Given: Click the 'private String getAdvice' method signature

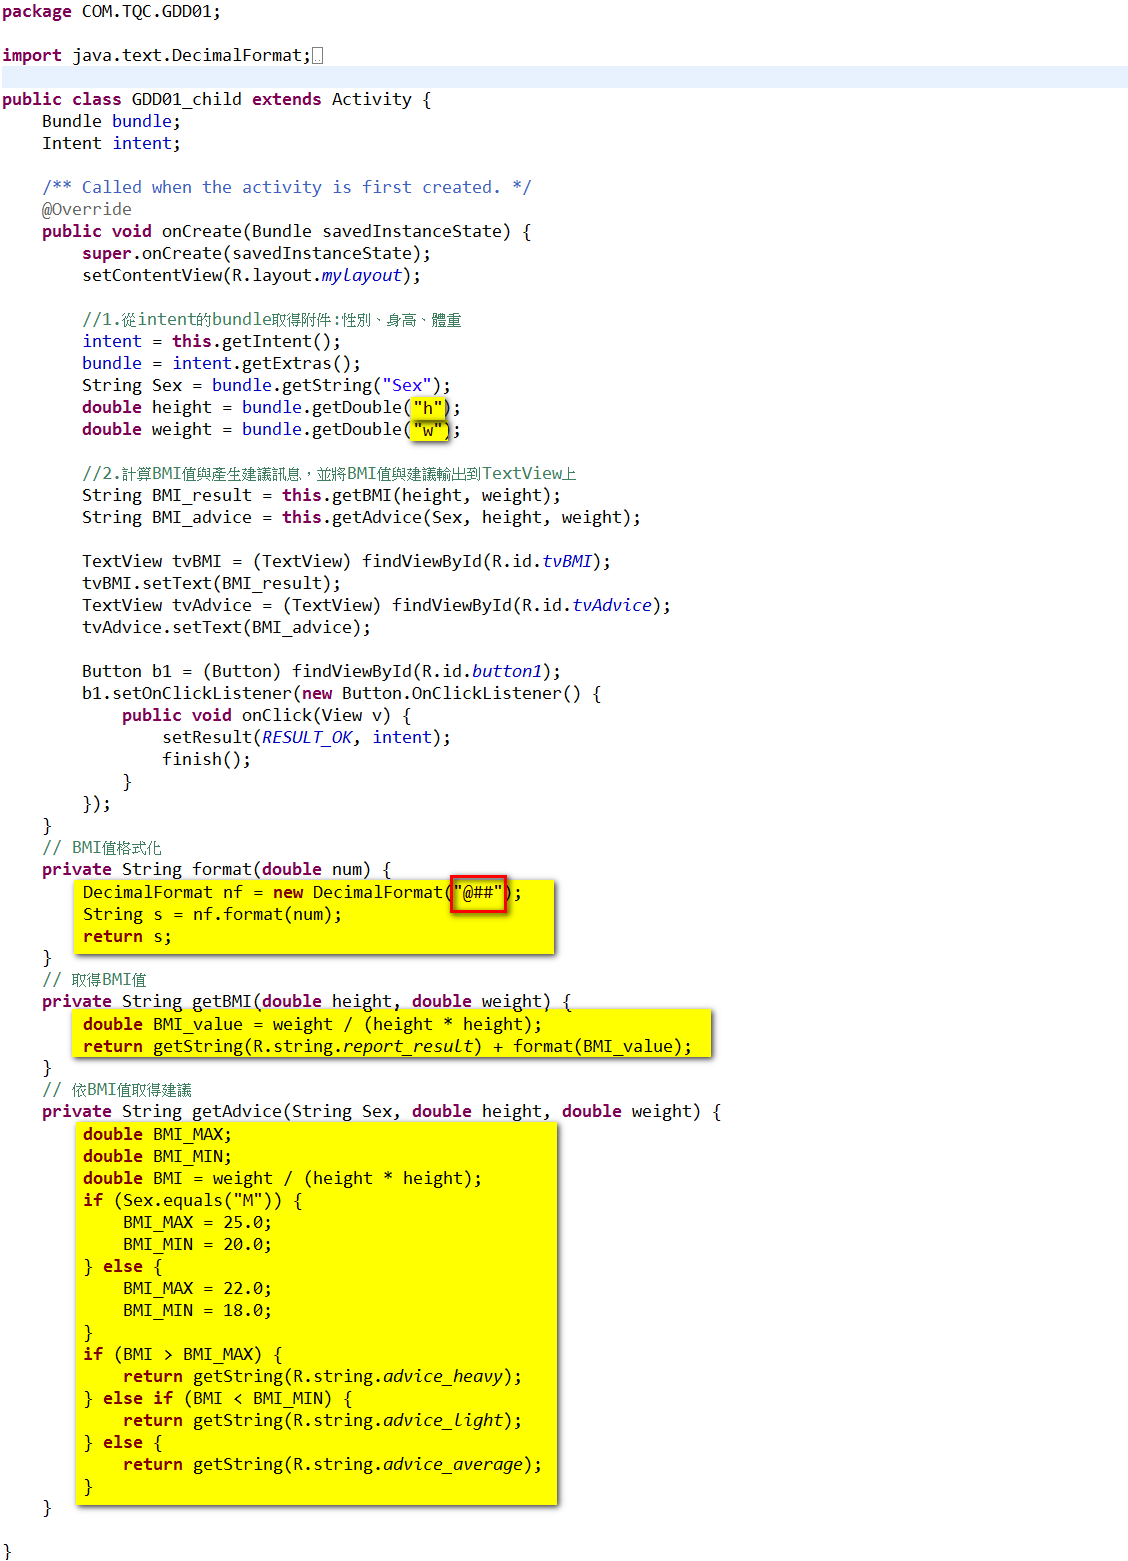Looking at the screenshot, I should [382, 1112].
